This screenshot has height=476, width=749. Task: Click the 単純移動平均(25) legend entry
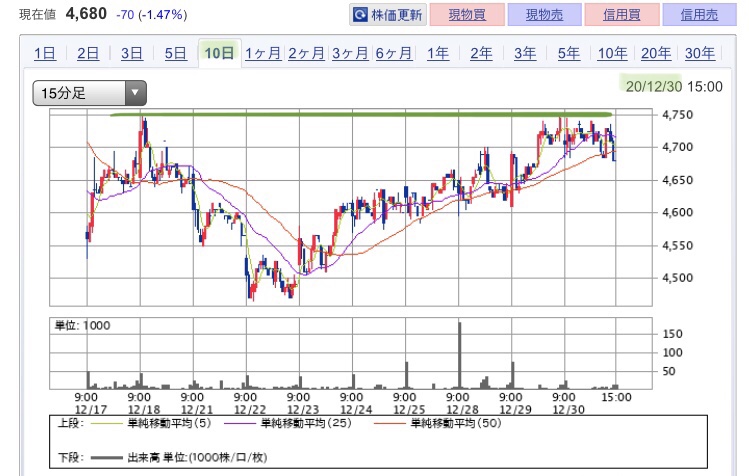click(288, 423)
